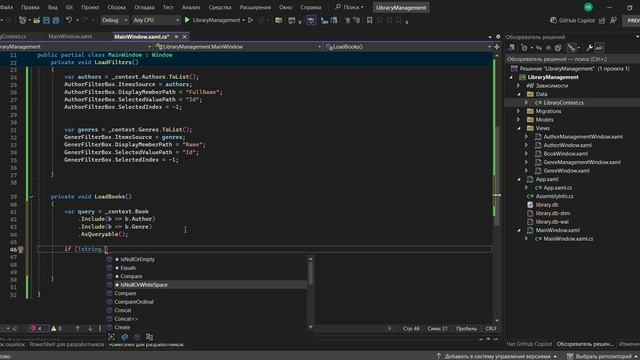Open the LibraryManagement.MainWindow type dropdown

coord(239,47)
